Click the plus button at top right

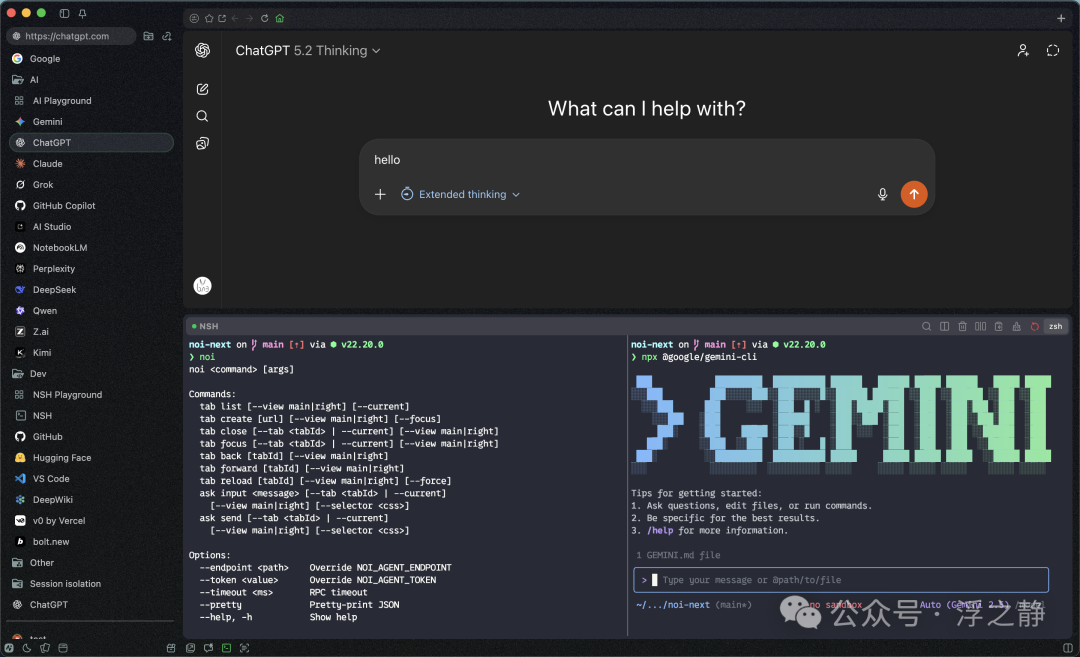1061,19
